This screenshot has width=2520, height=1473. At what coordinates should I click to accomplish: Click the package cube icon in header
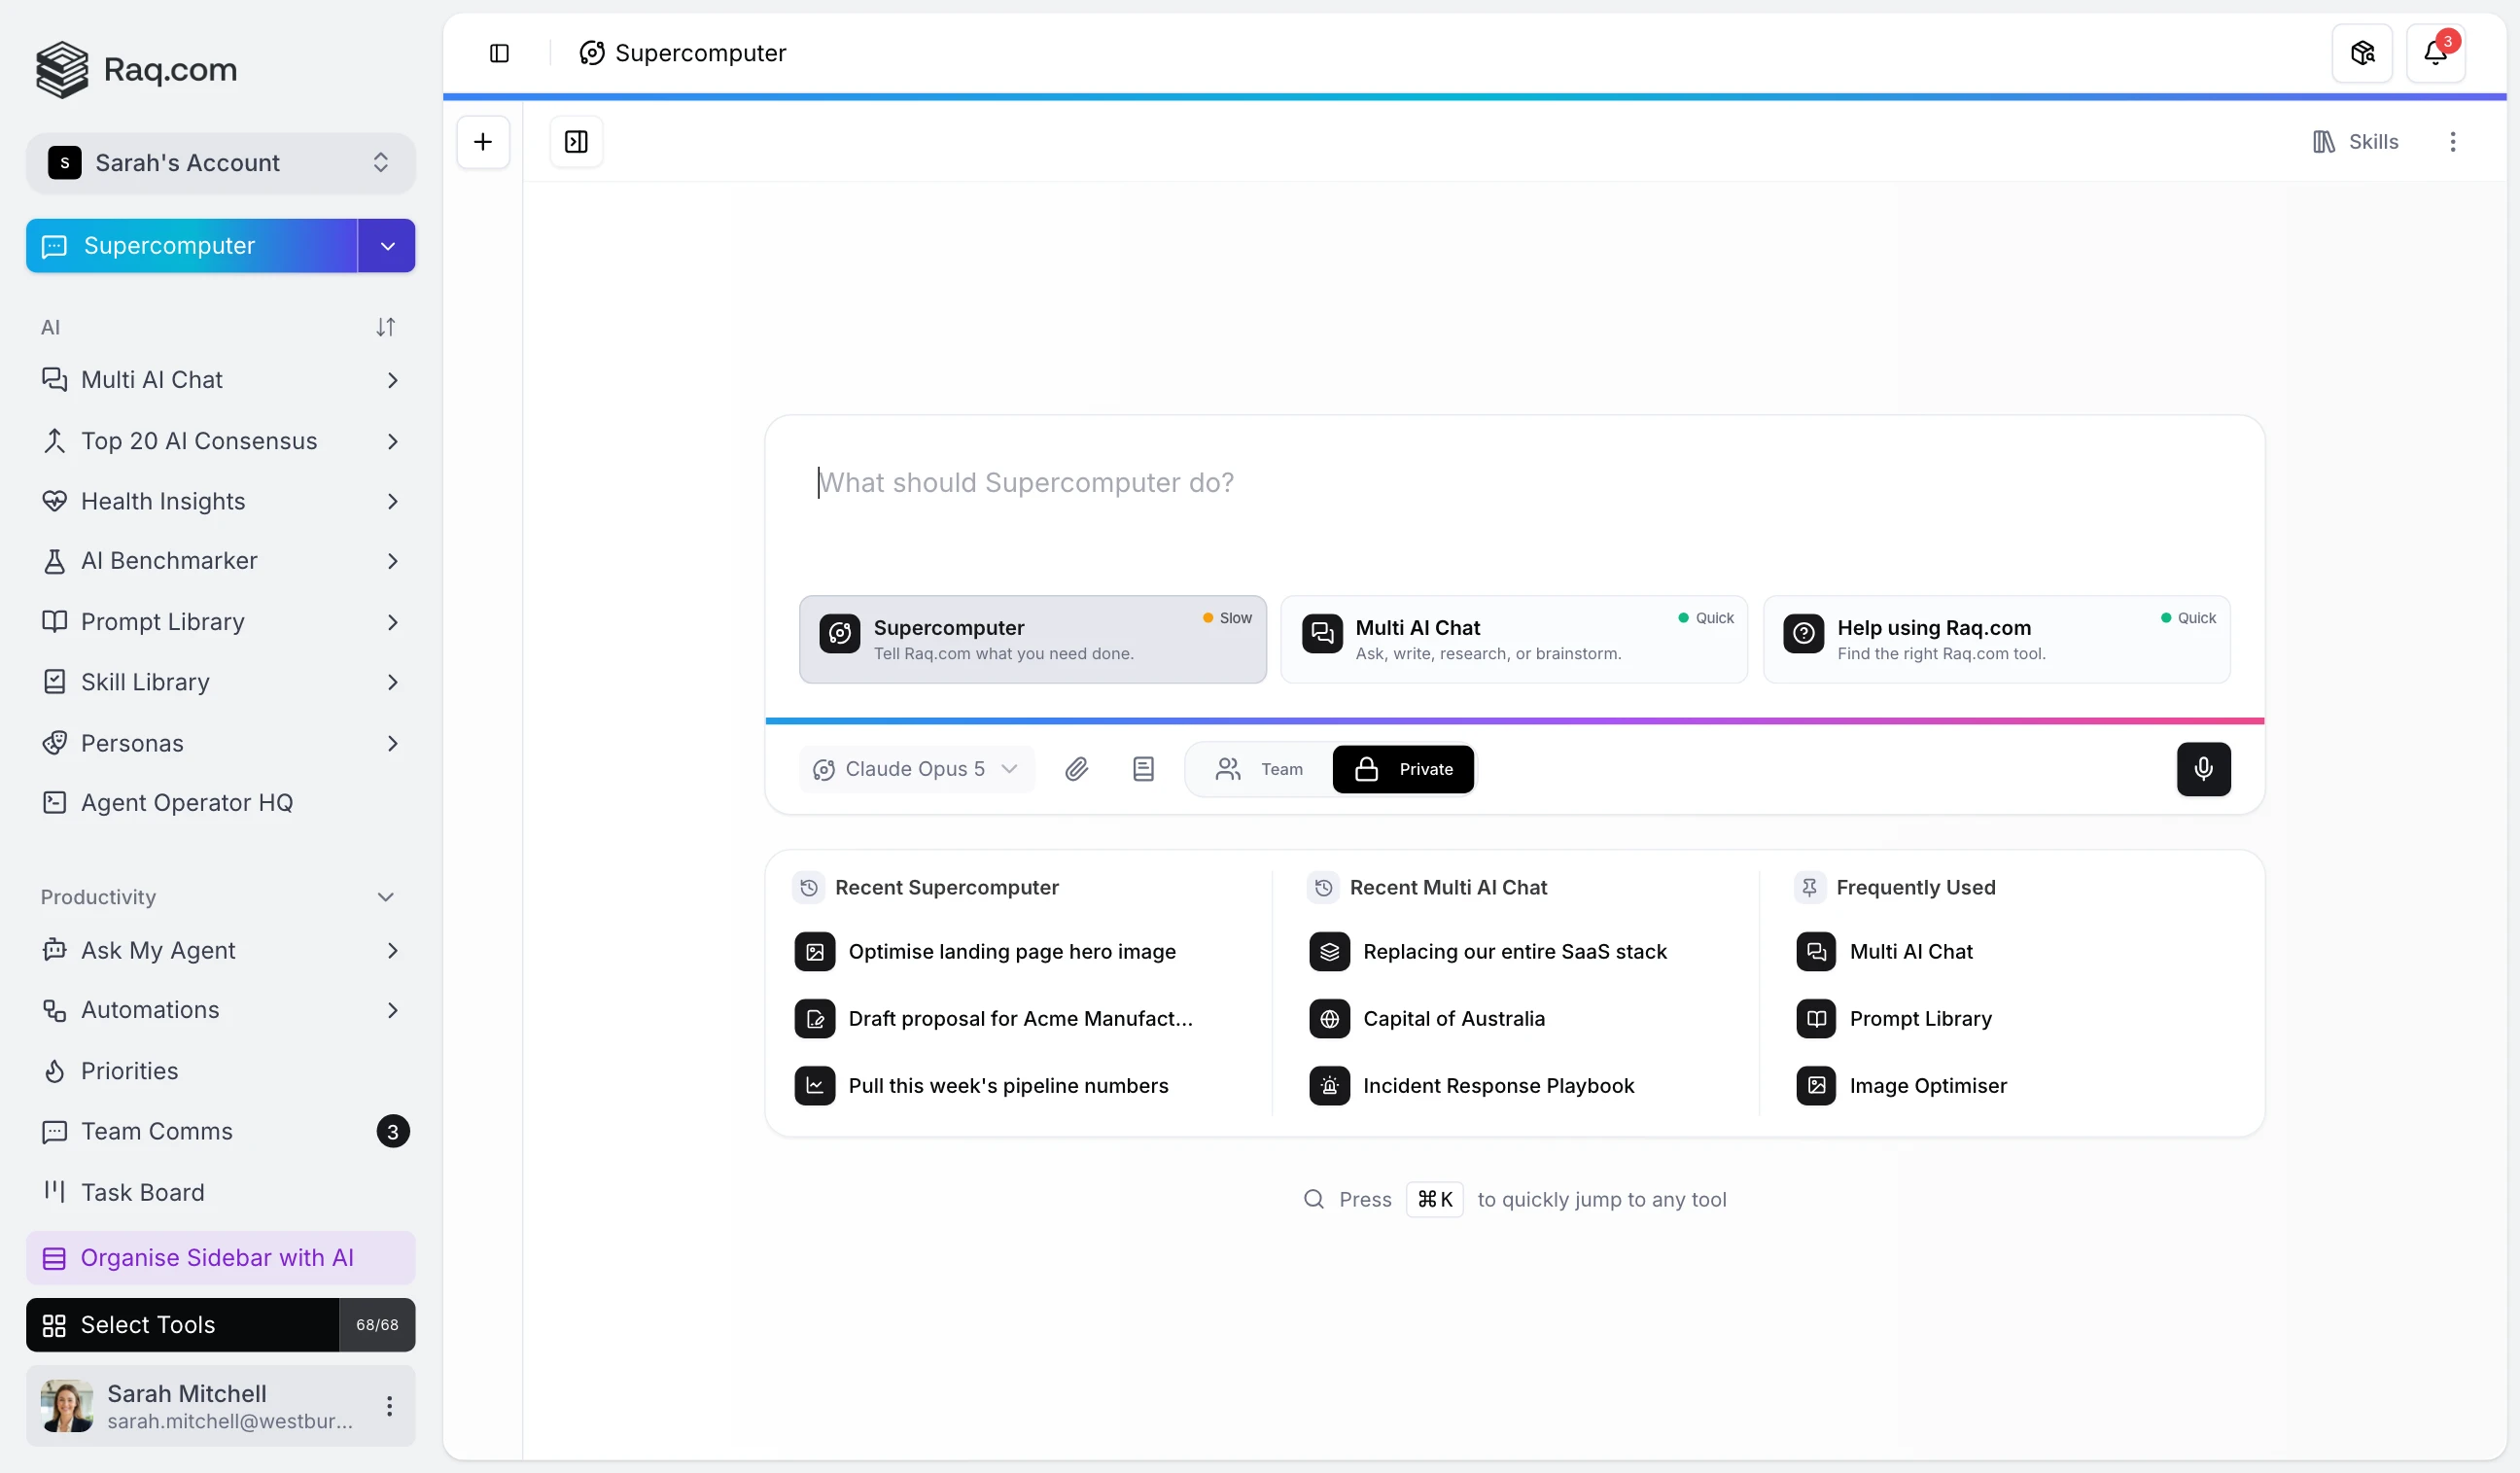(2362, 53)
